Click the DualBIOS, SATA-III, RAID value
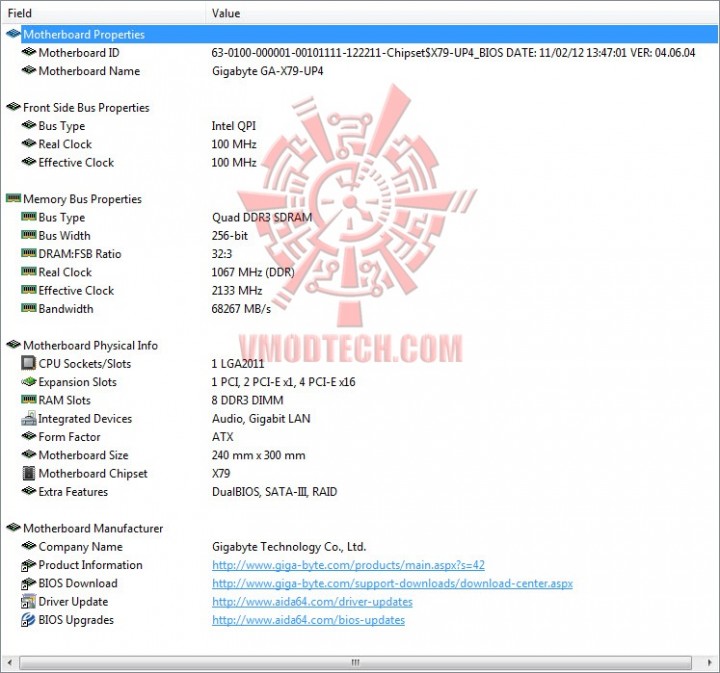This screenshot has height=673, width=720. (275, 492)
